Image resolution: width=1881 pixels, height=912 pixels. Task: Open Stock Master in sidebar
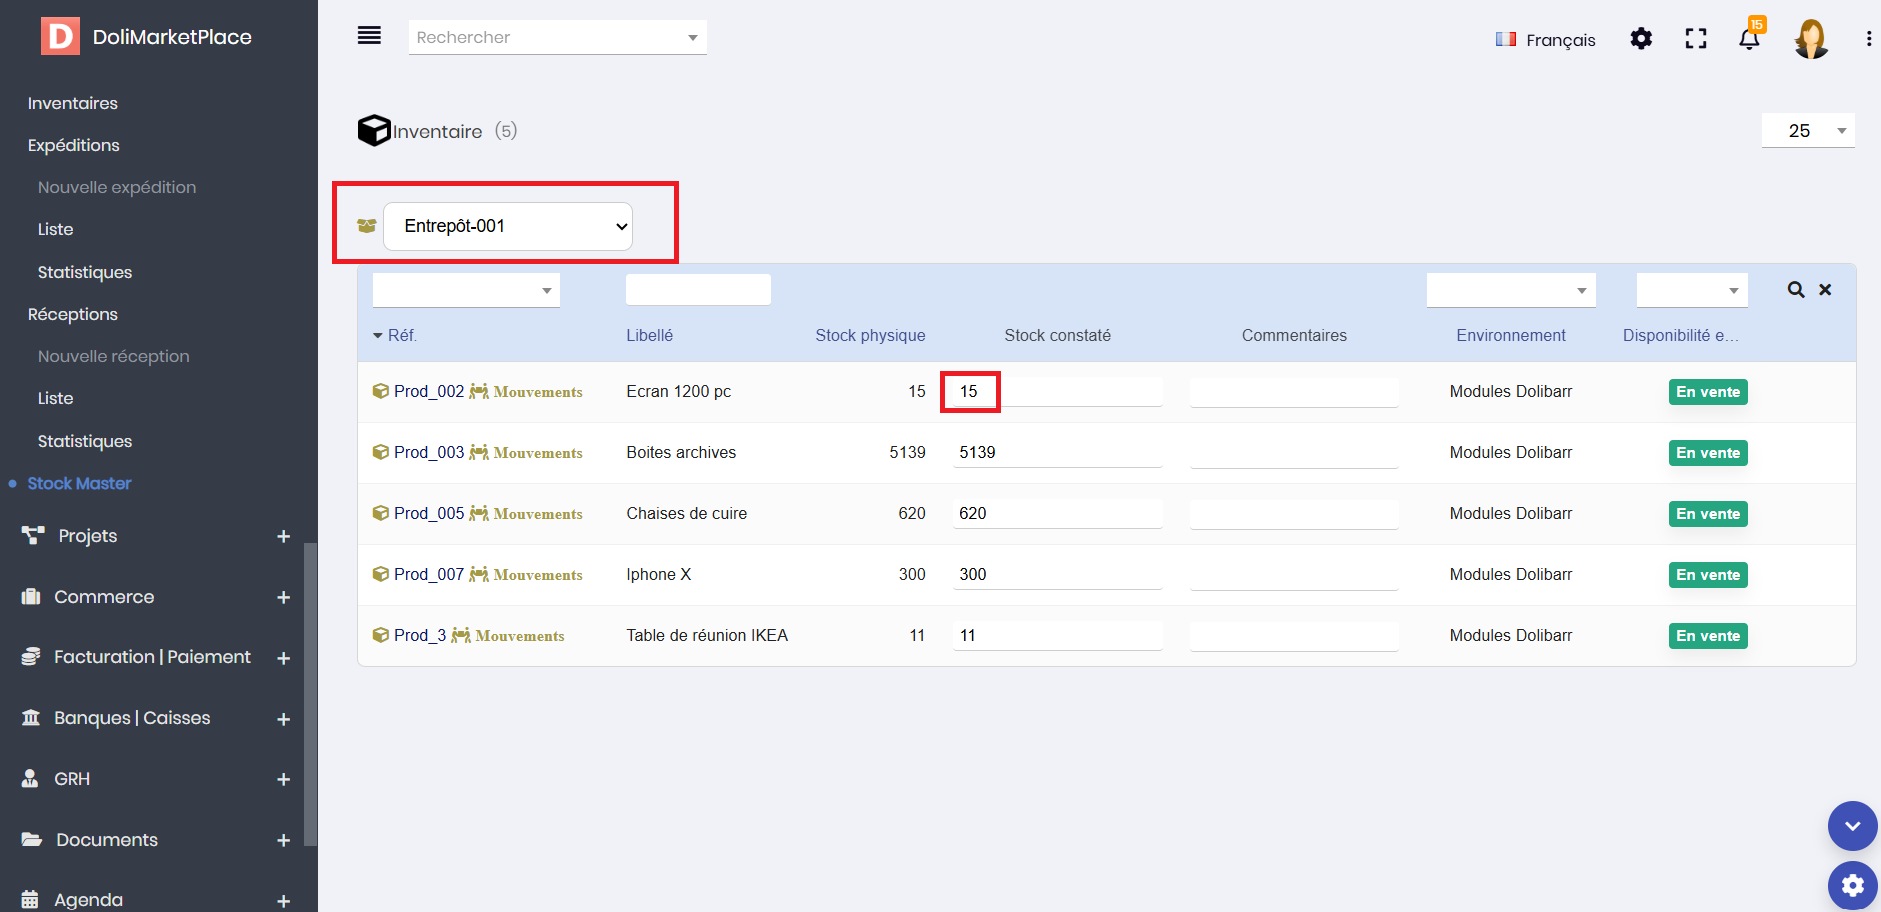[x=80, y=484]
